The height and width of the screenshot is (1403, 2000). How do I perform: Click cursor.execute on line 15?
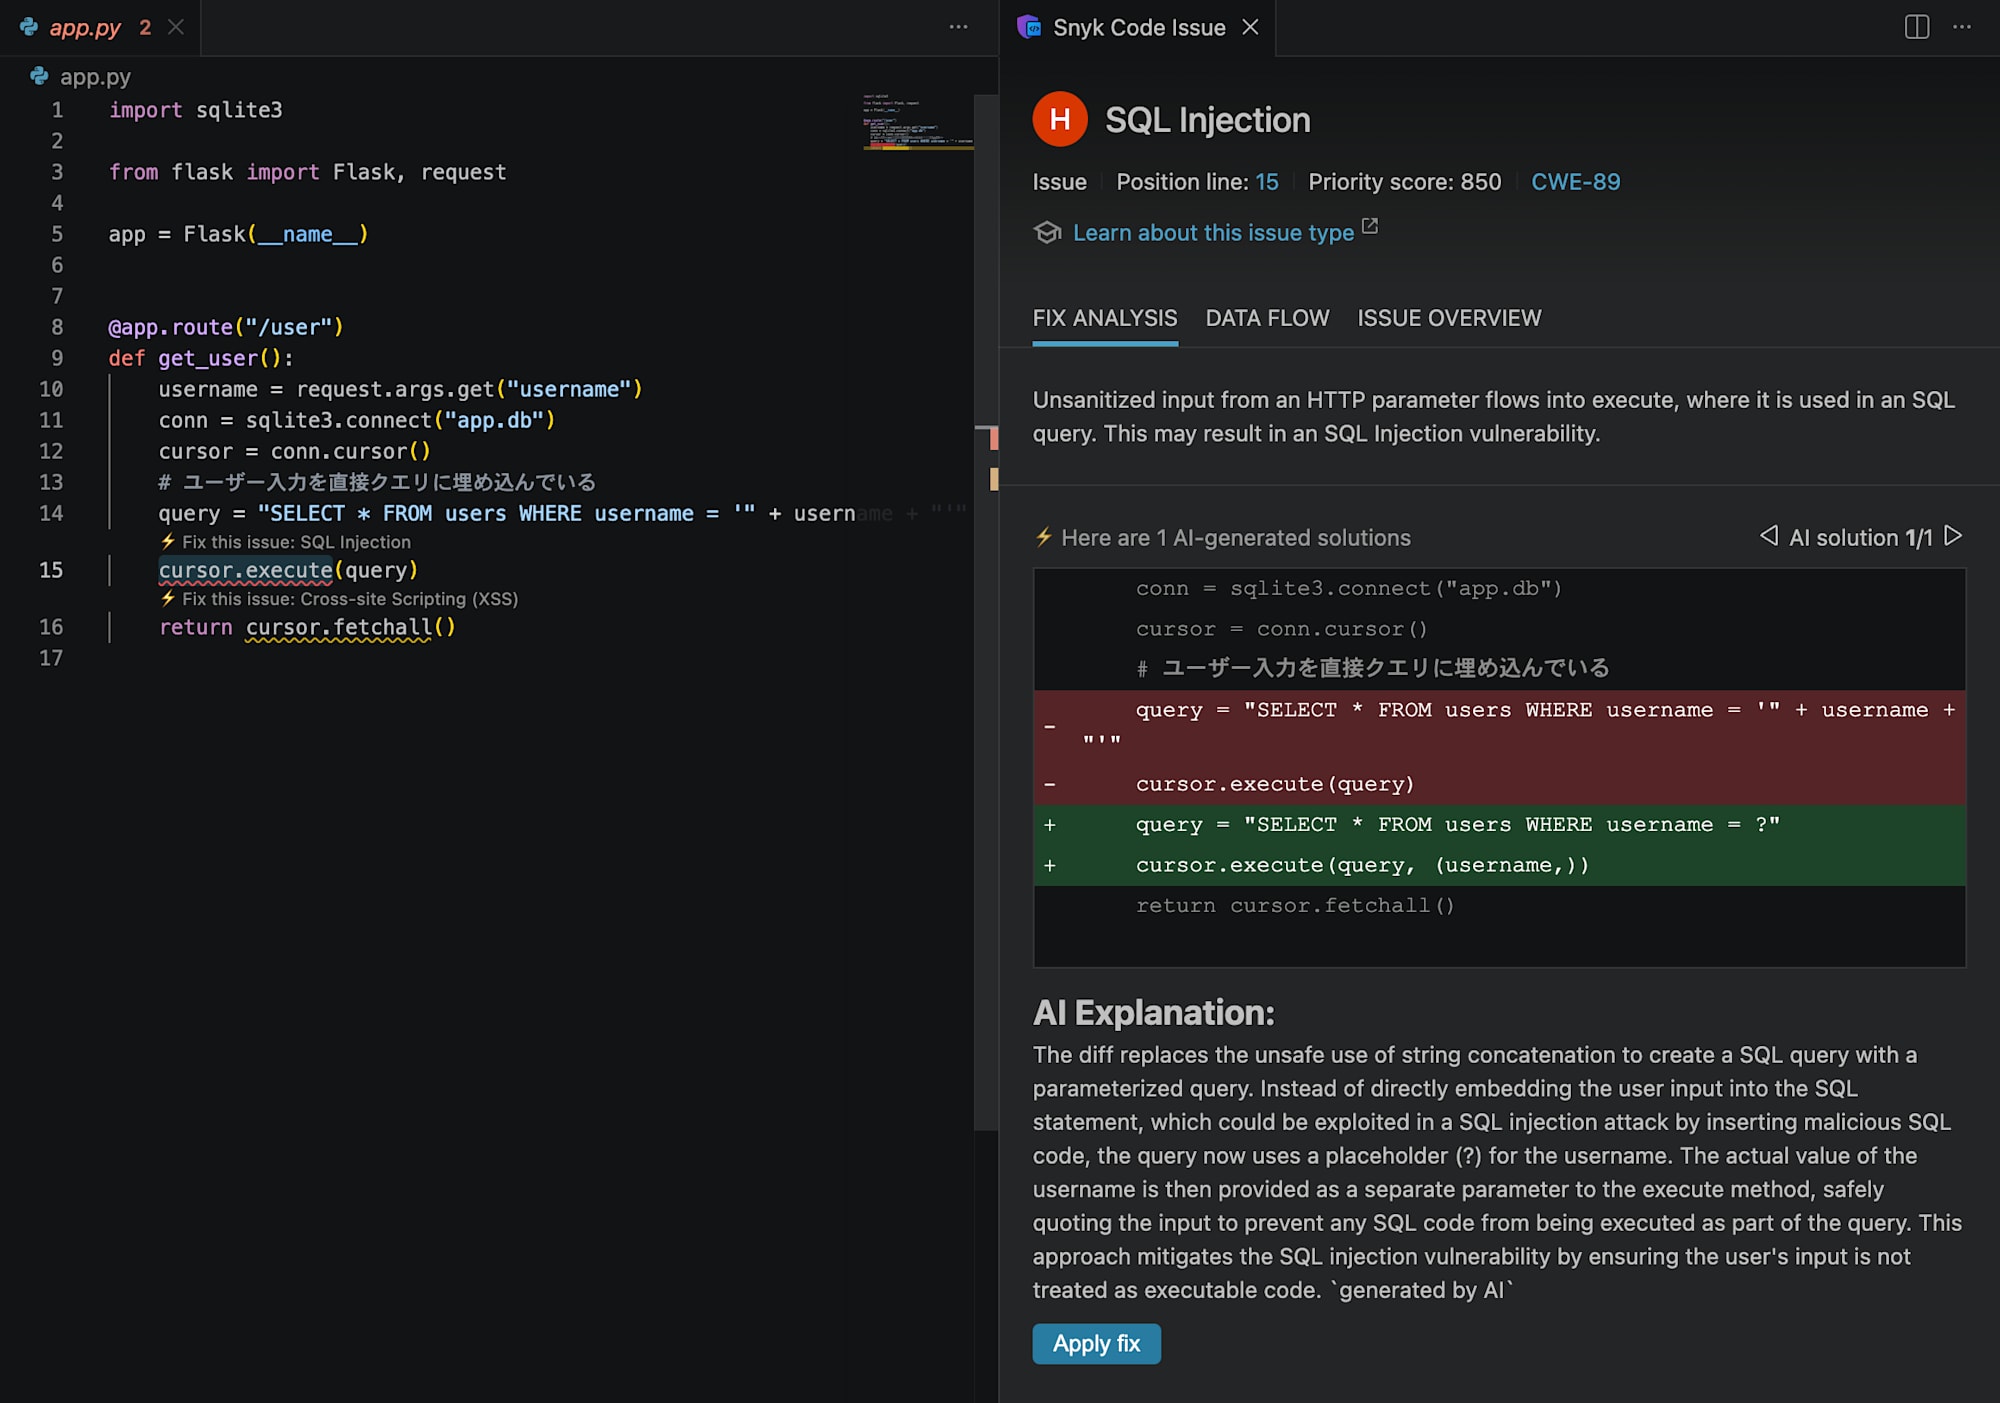click(245, 570)
